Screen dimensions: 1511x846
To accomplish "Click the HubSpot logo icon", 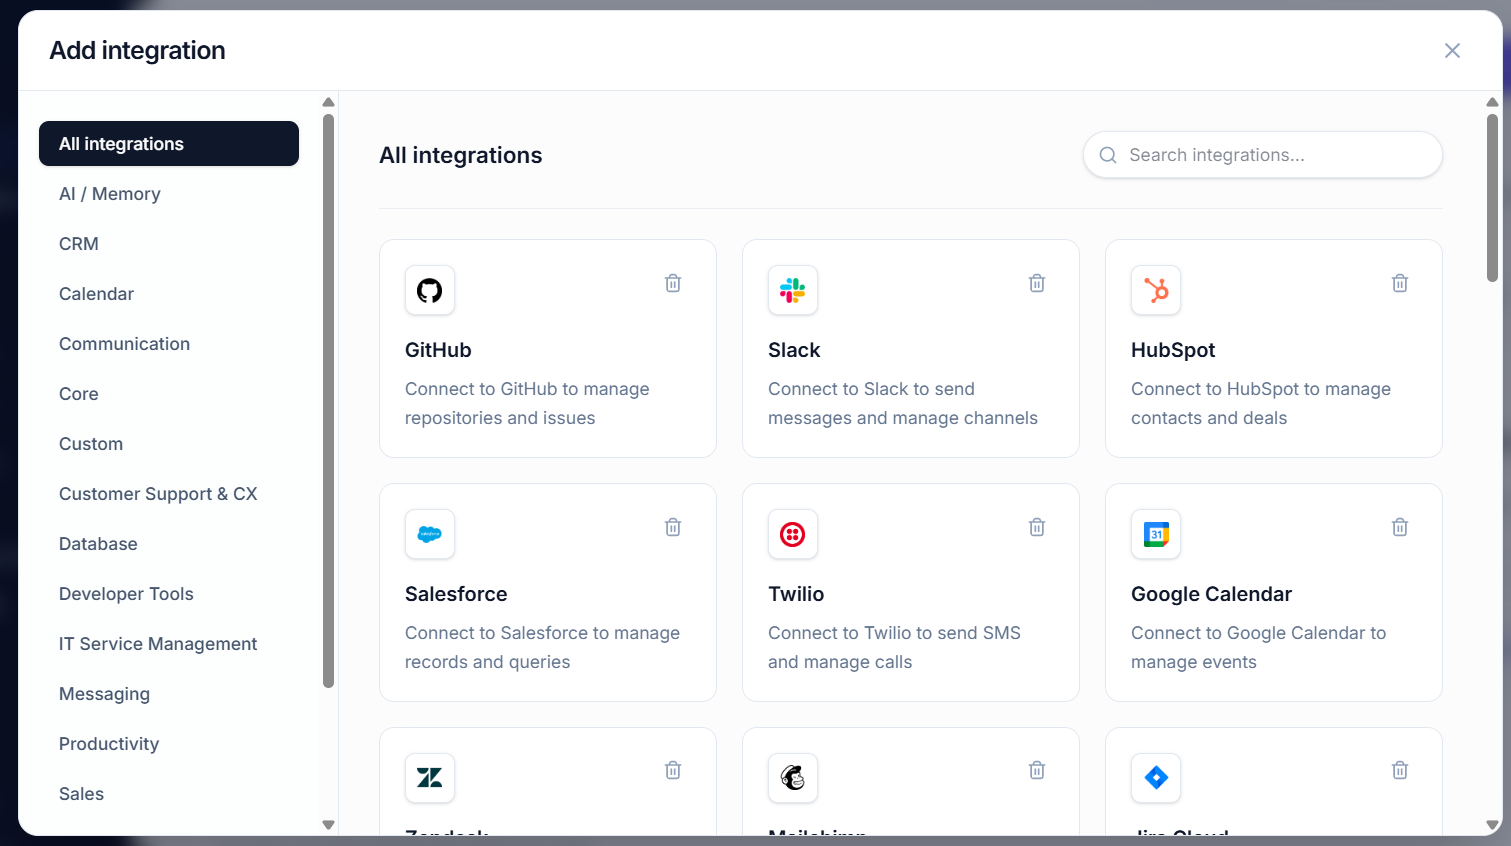I will click(x=1156, y=290).
